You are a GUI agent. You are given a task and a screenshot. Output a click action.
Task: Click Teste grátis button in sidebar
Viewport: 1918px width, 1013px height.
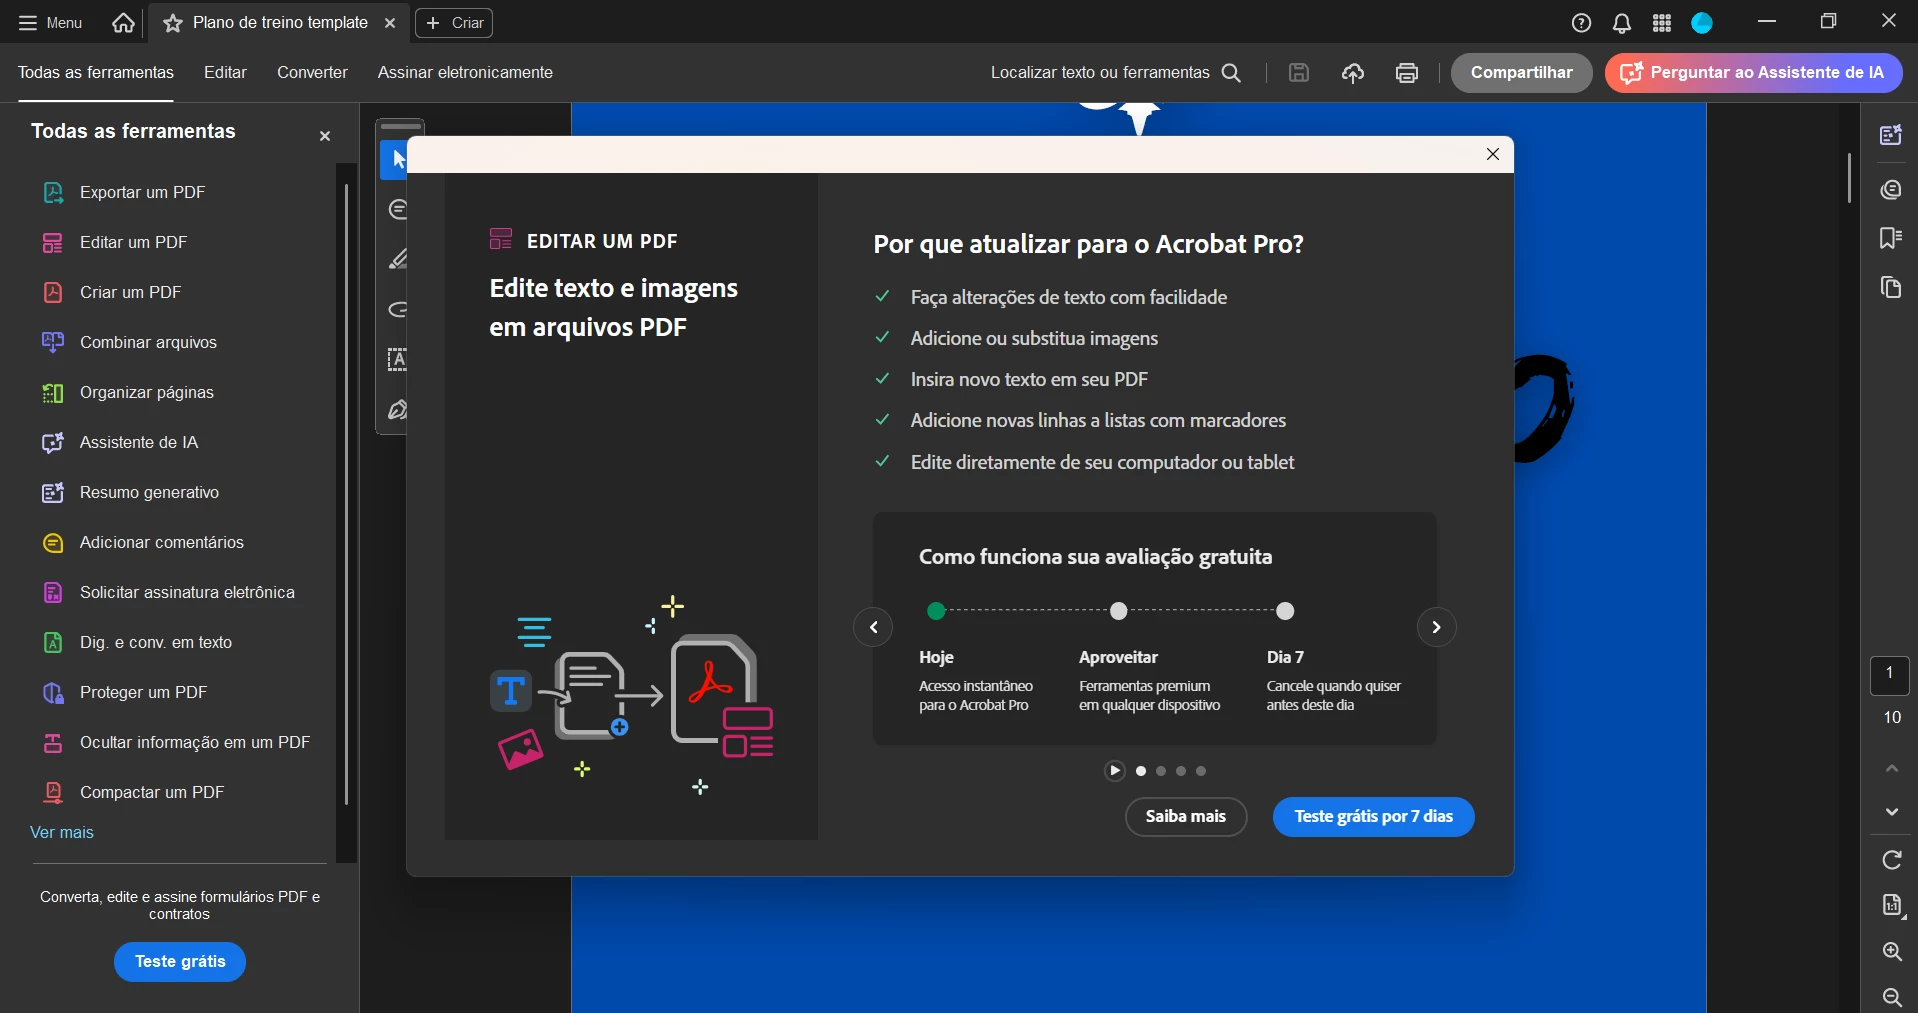pyautogui.click(x=180, y=961)
